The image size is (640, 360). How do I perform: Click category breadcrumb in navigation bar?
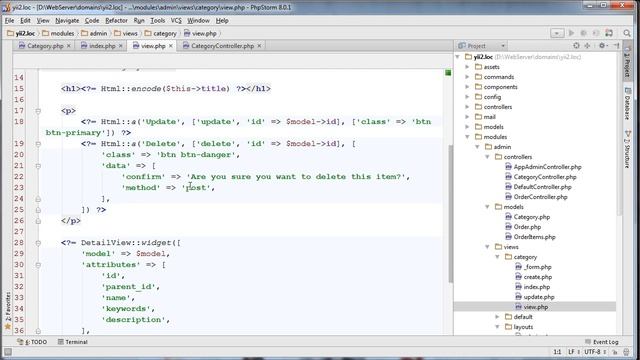click(x=160, y=33)
